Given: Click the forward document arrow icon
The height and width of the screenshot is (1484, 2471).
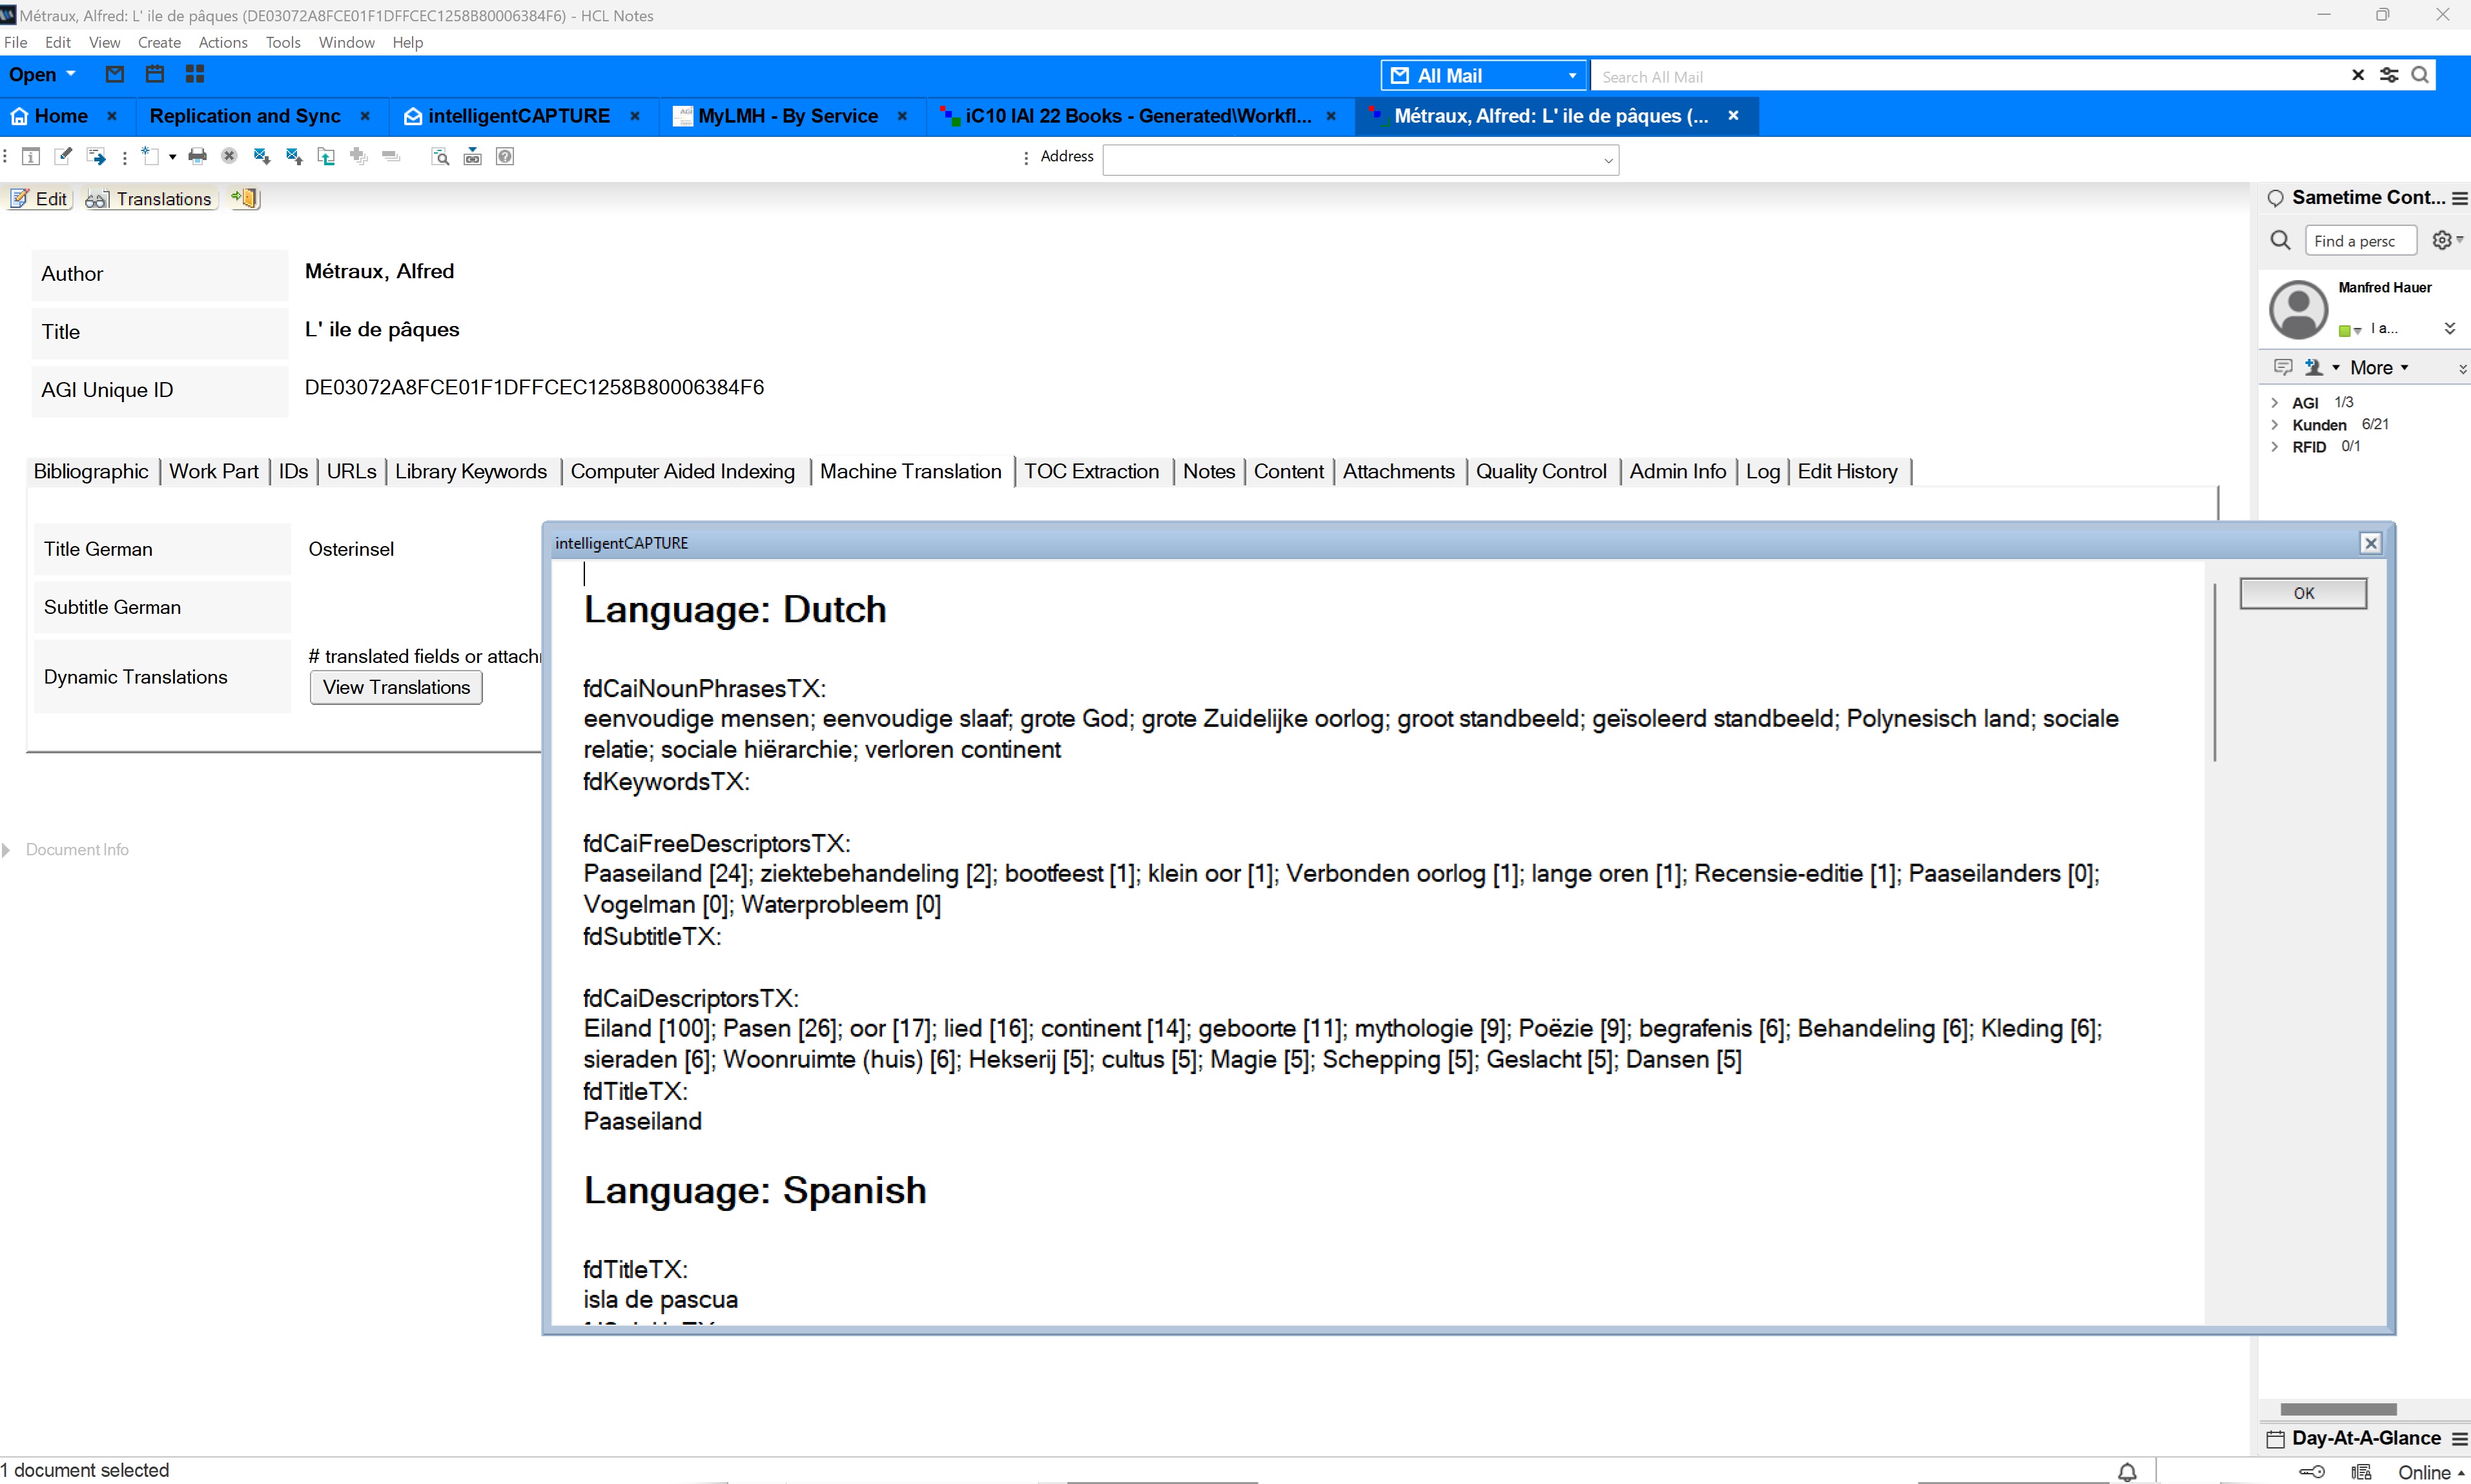Looking at the screenshot, I should pos(96,156).
